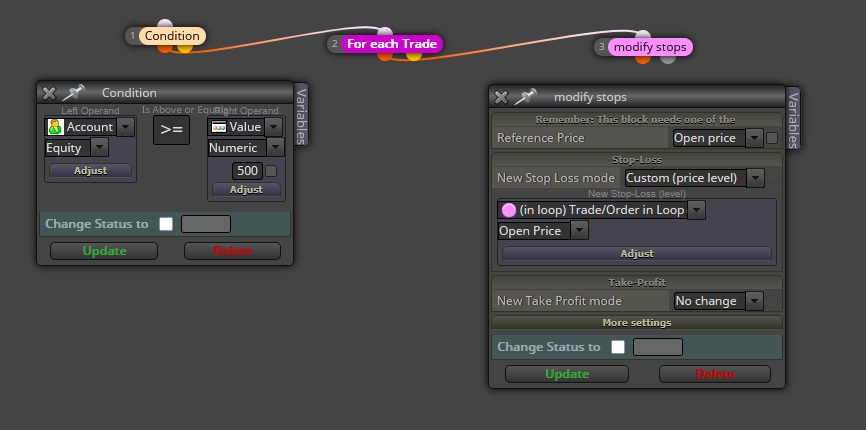
Task: Click the Change Status color box in Condition
Action: pyautogui.click(x=206, y=224)
